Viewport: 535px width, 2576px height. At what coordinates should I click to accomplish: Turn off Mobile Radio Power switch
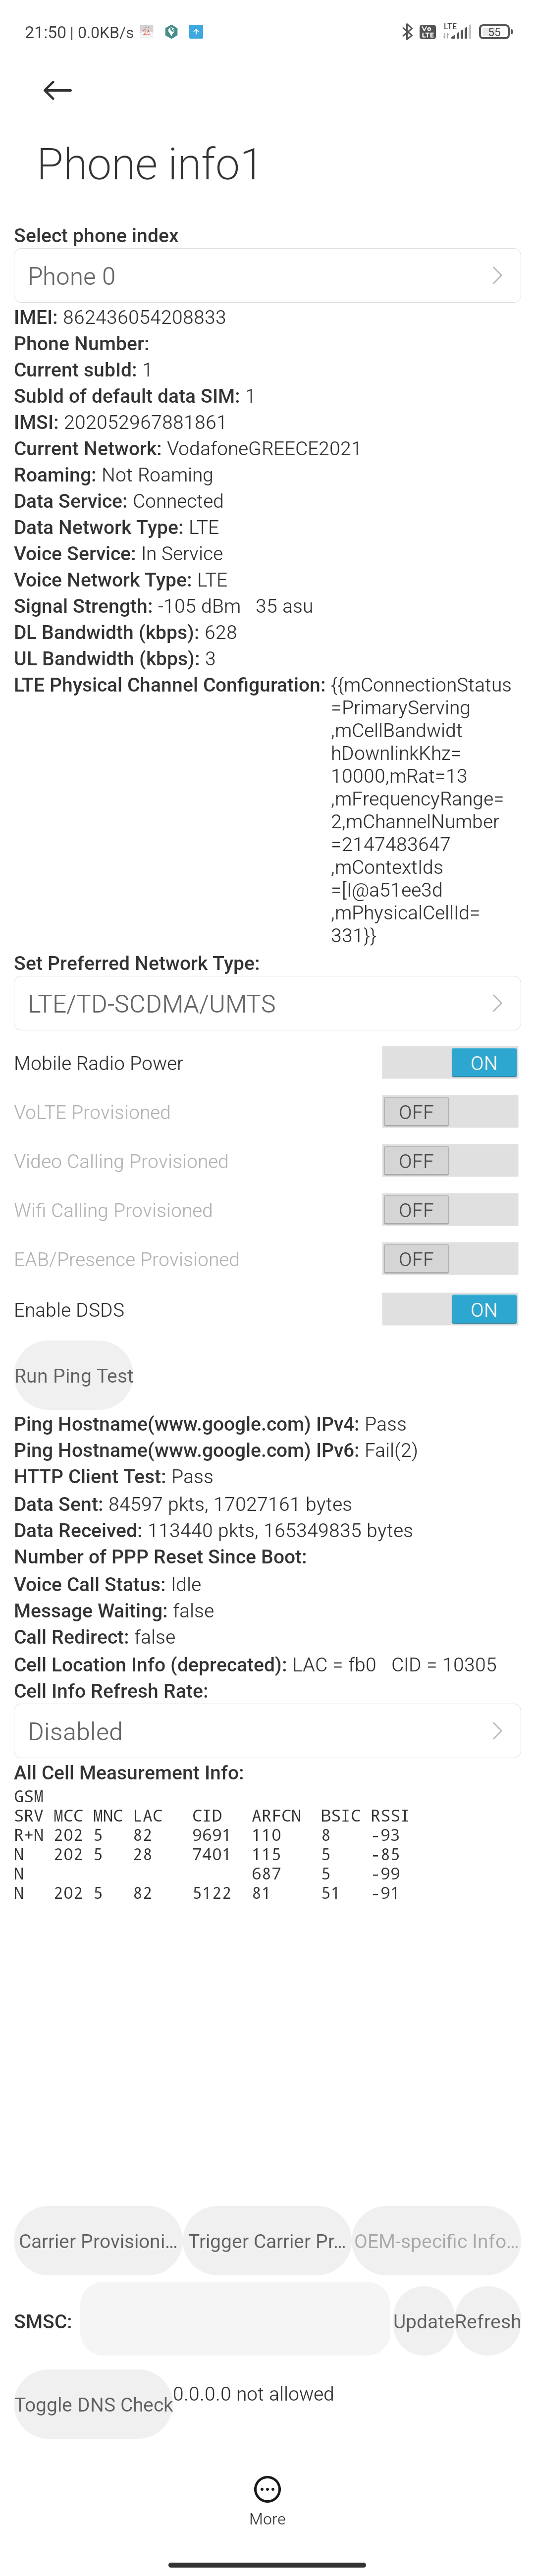[x=450, y=1062]
